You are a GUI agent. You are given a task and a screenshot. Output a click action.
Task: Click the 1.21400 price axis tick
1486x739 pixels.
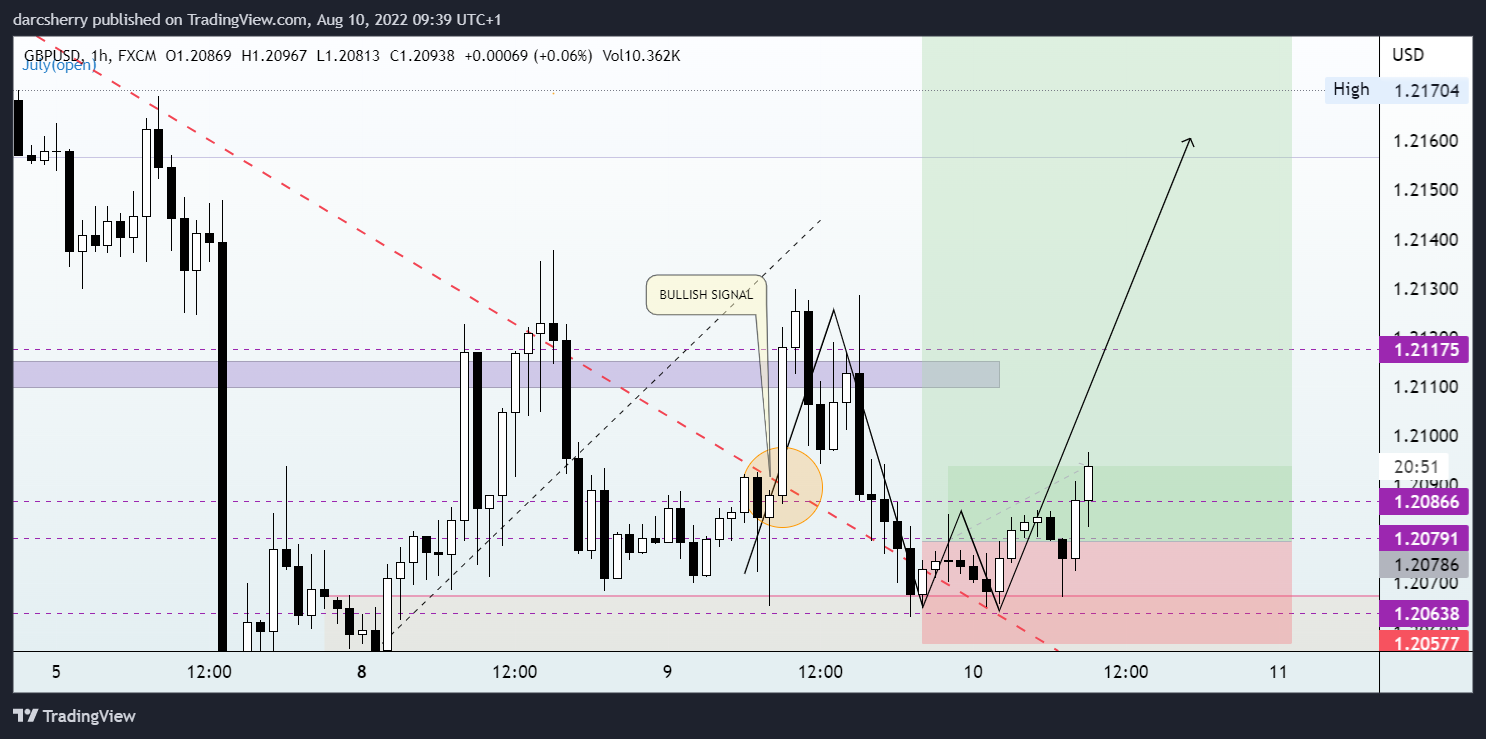point(1424,240)
